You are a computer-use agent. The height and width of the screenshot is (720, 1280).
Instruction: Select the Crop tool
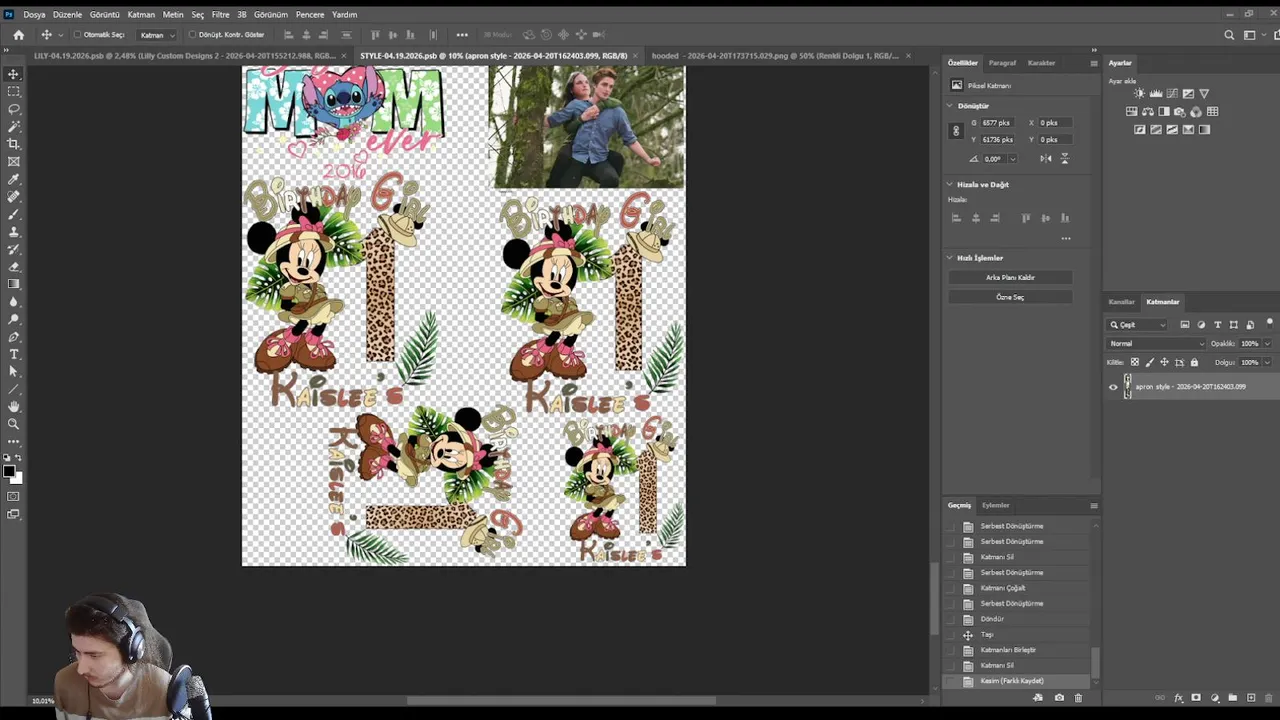point(13,144)
